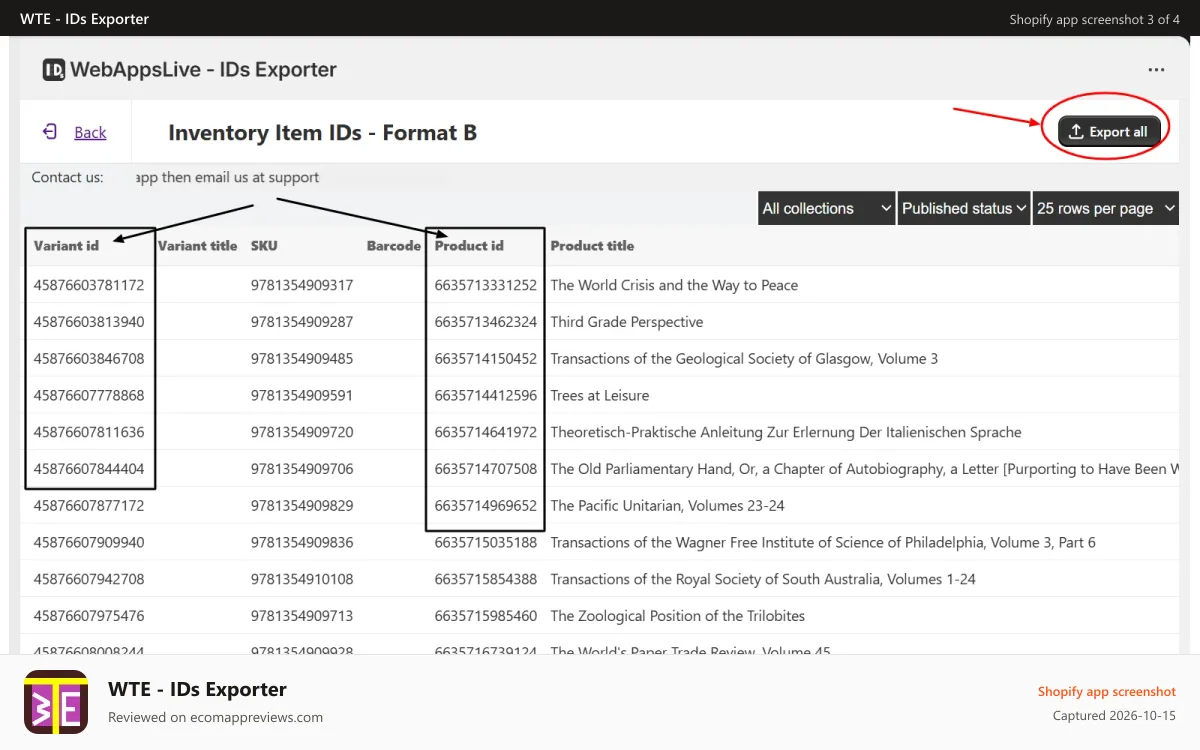Click the back arrow icon beside Back
Image resolution: width=1200 pixels, height=750 pixels.
50,132
